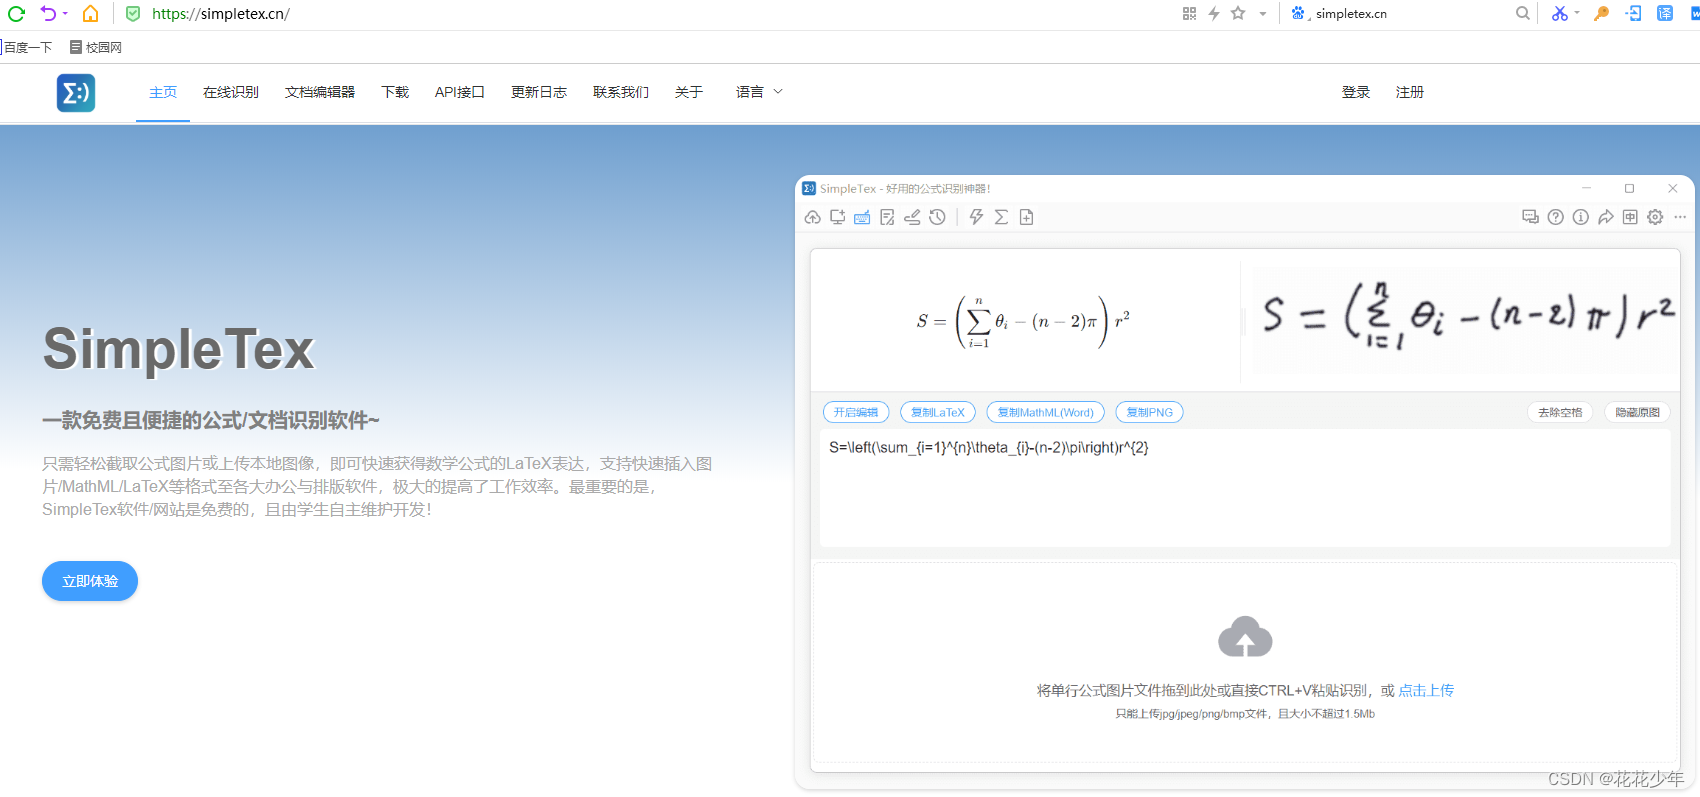Viewport: 1700px width, 797px height.
Task: Toggle 开启编辑 enable editing
Action: point(856,412)
